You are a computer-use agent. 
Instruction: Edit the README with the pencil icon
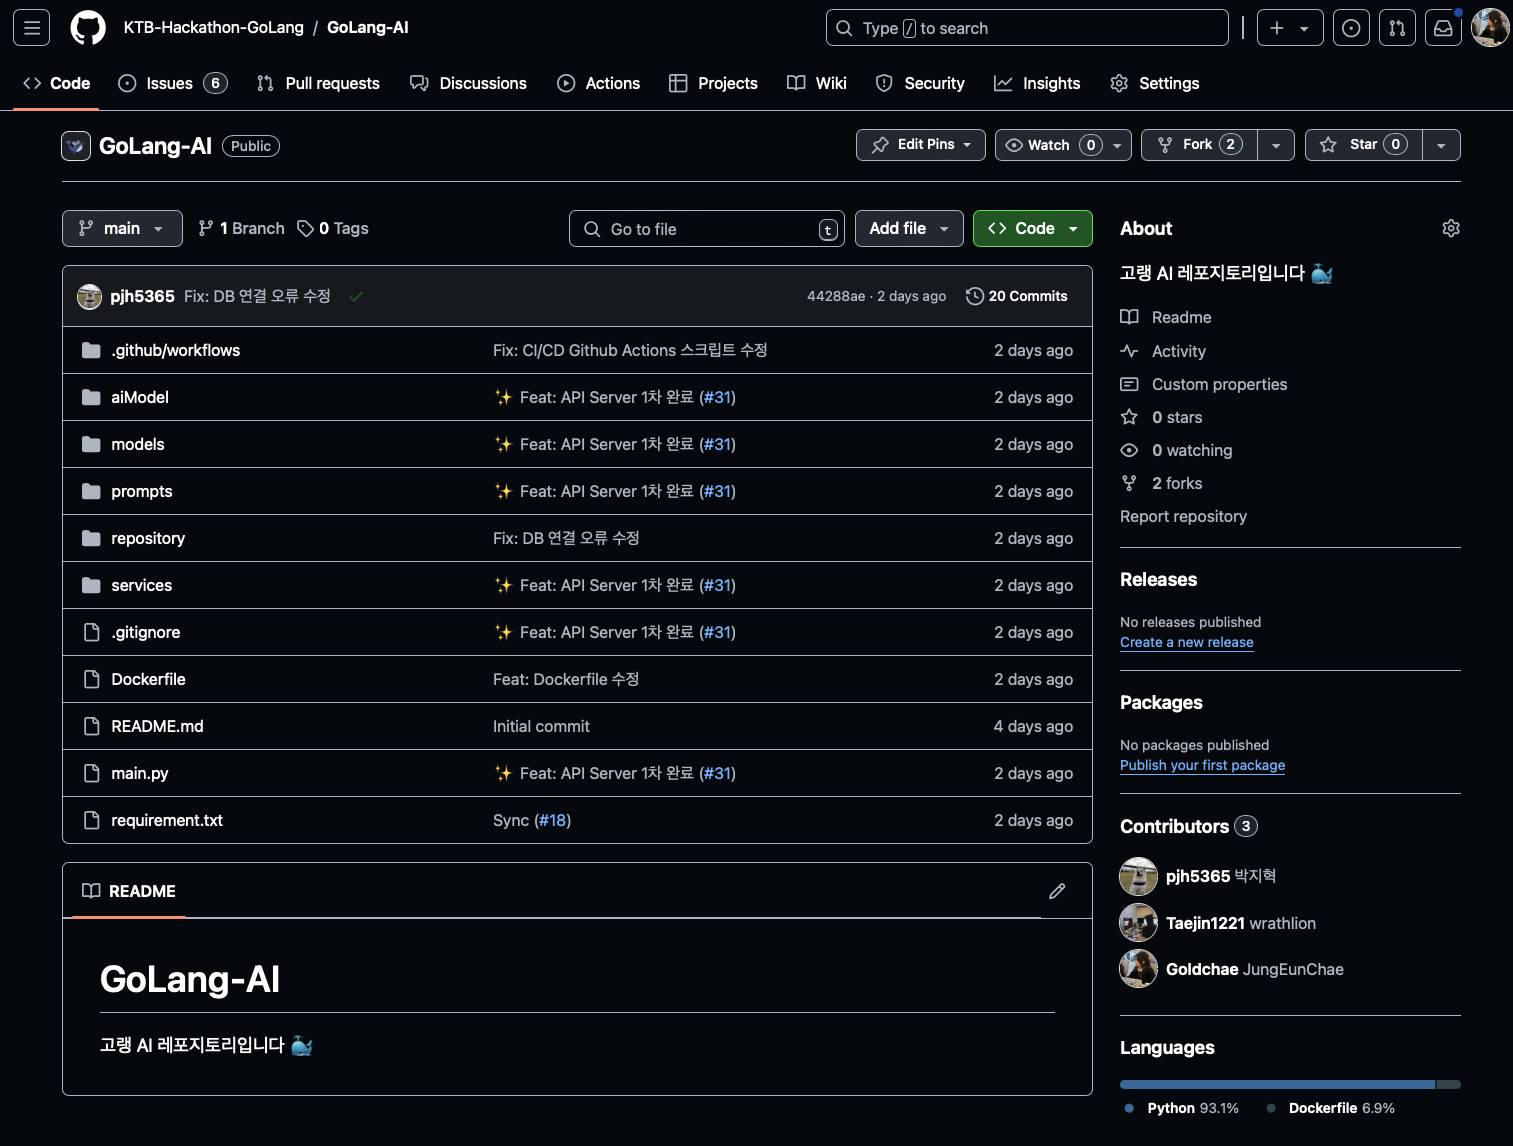(1057, 891)
